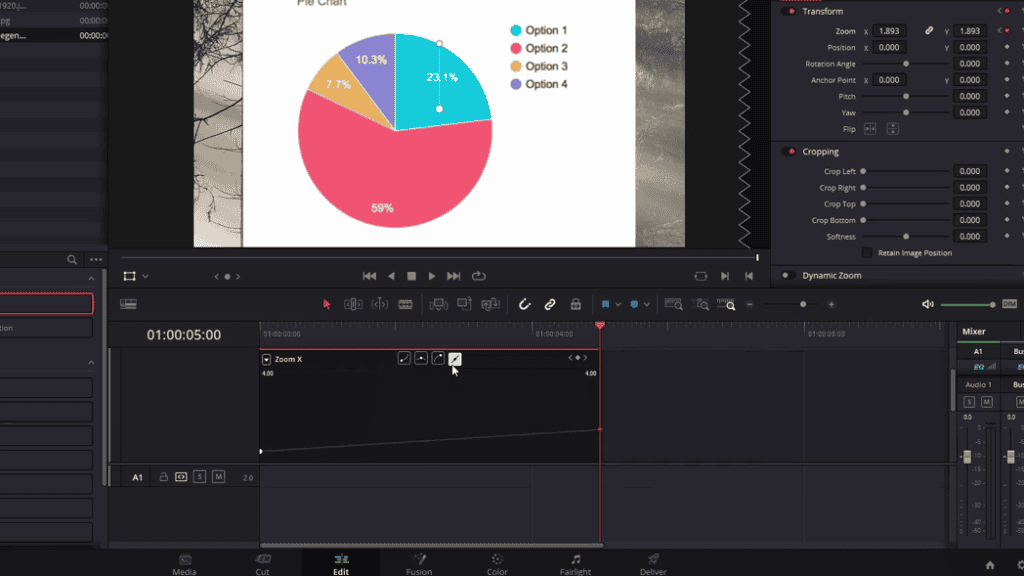Go to next keyframe in Zoom X curve header
This screenshot has height=576, width=1024.
(585, 358)
